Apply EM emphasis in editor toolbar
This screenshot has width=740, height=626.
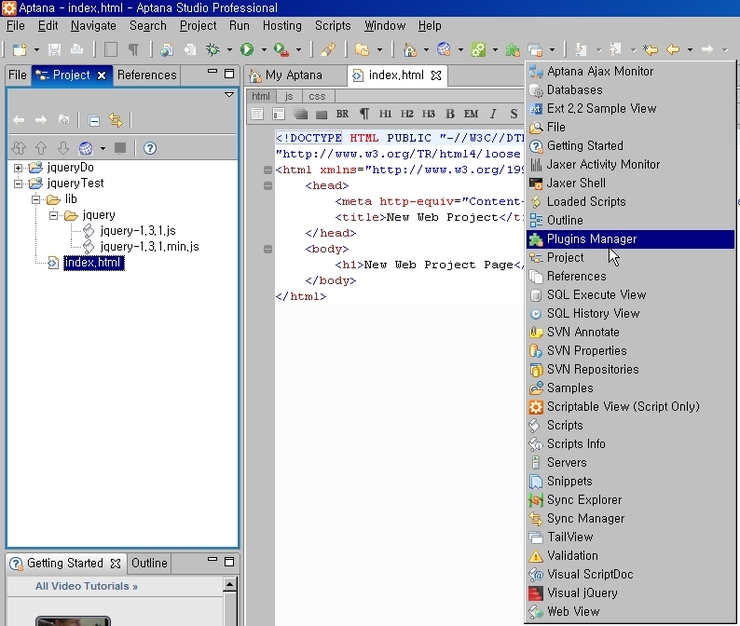(x=471, y=114)
